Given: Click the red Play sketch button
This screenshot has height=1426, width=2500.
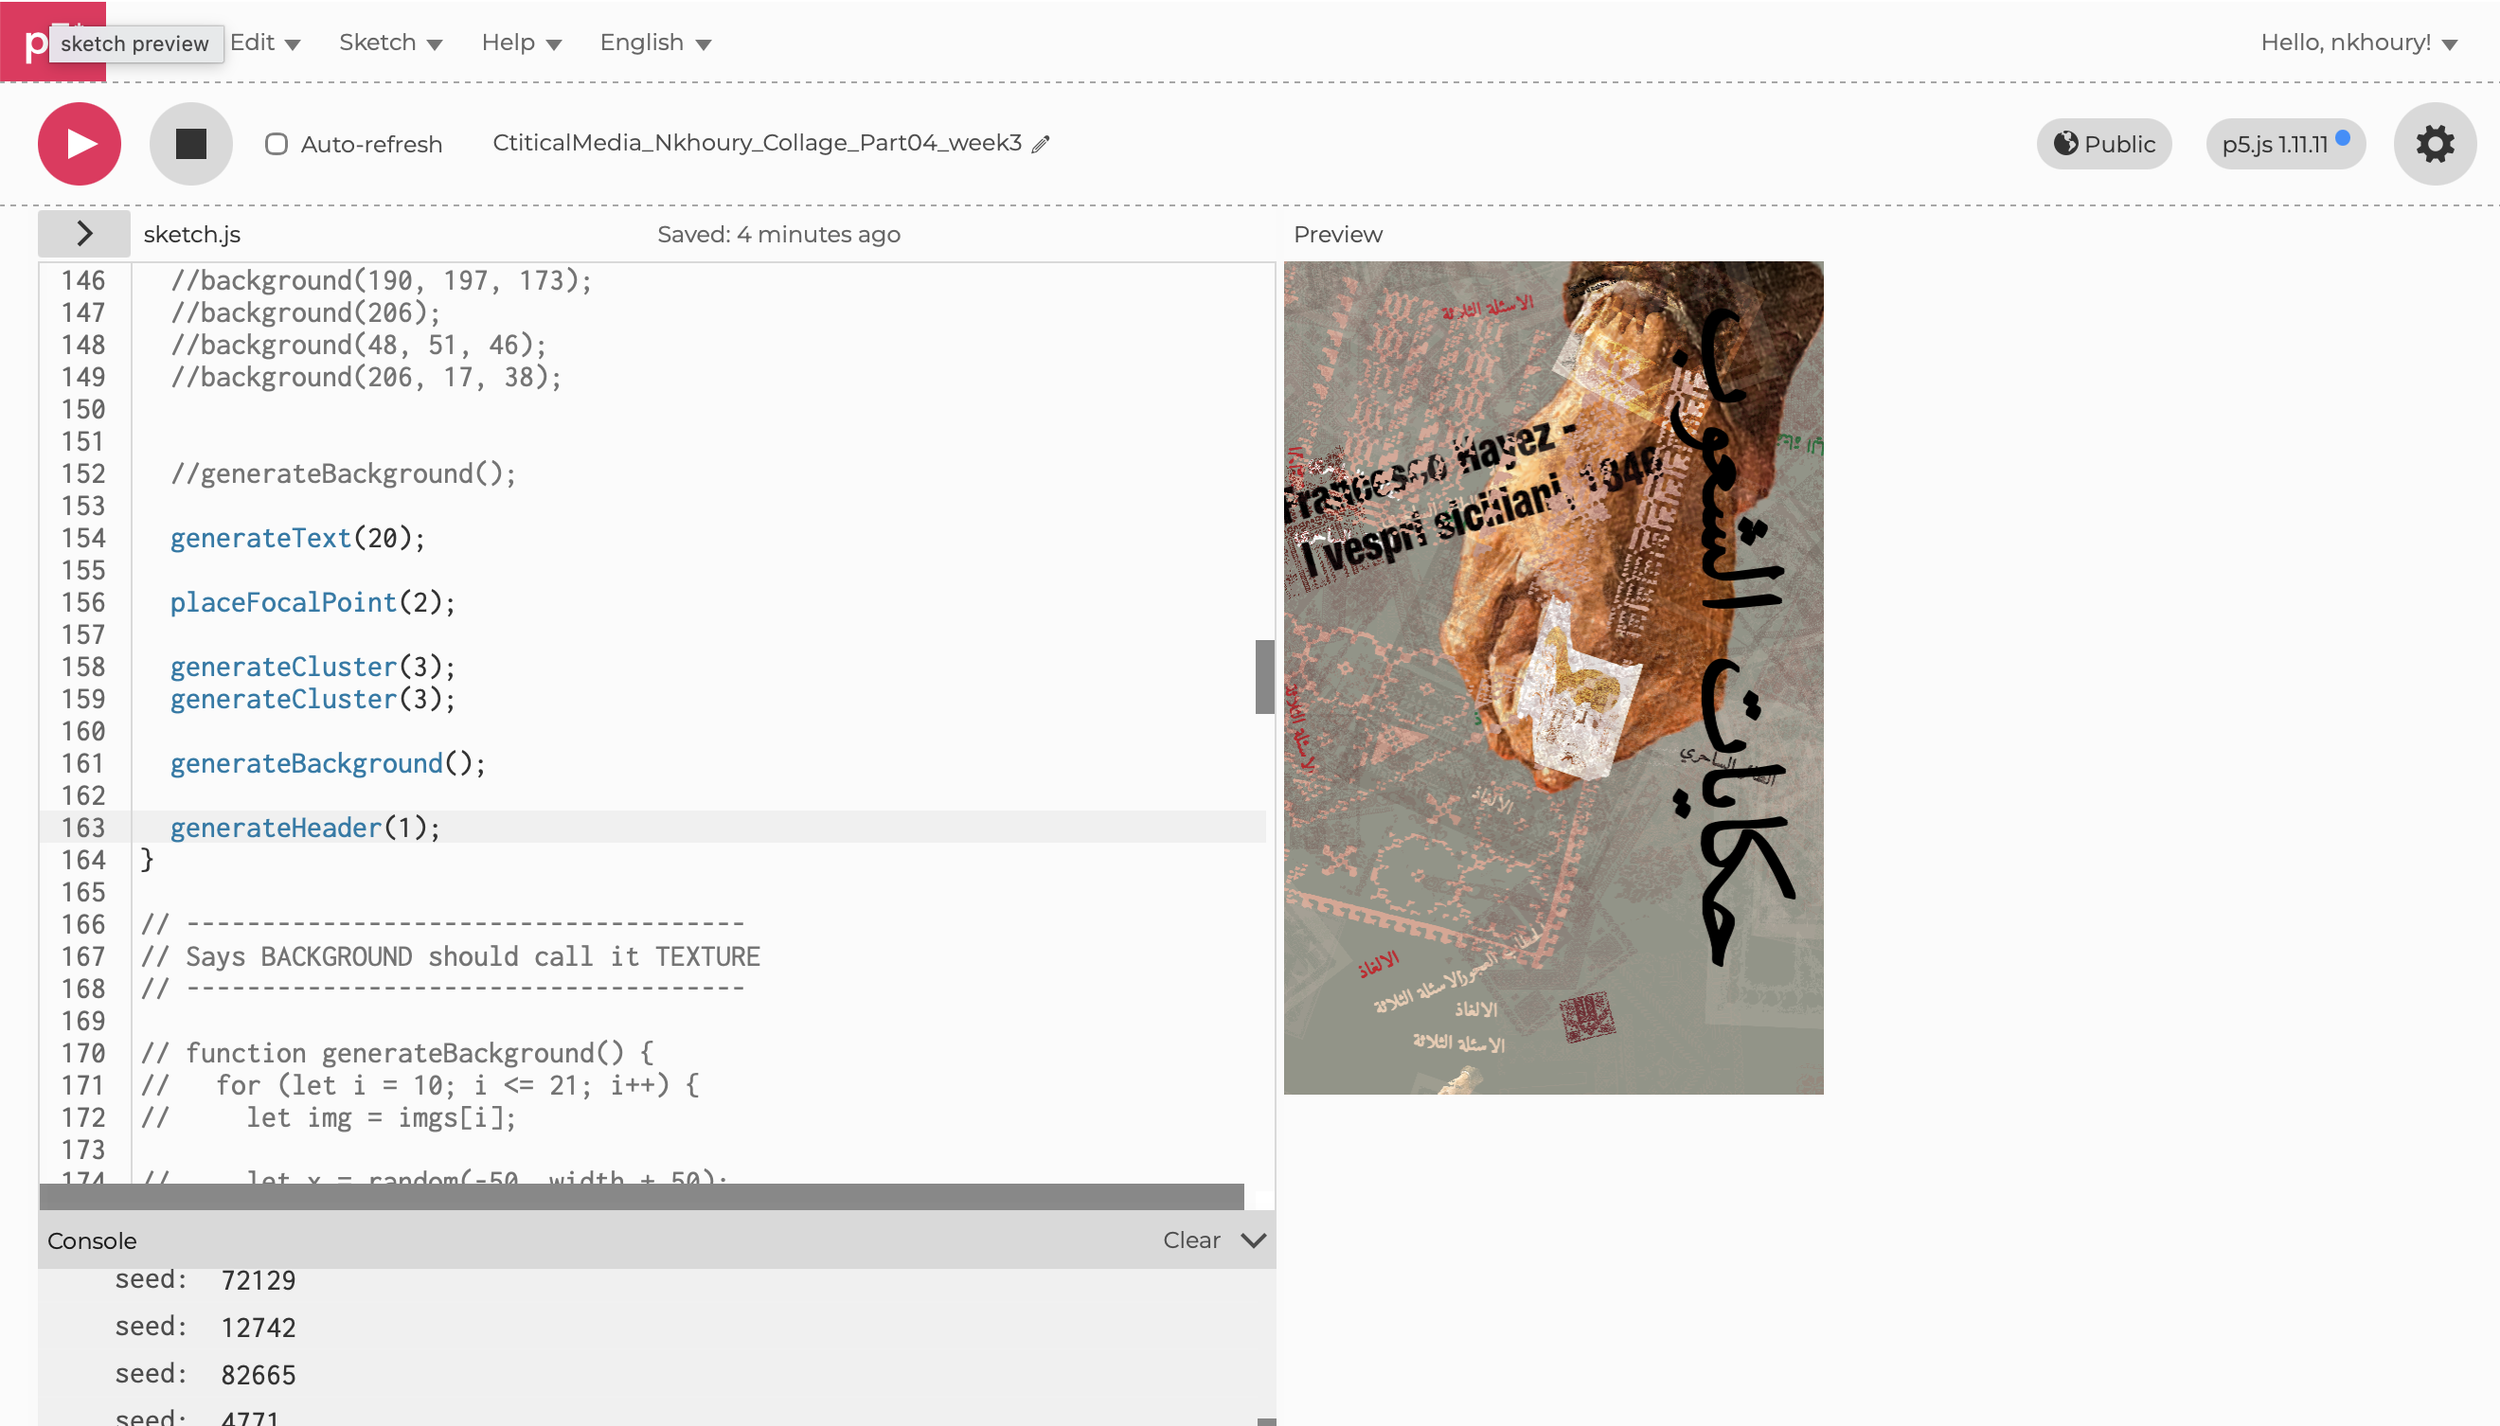Looking at the screenshot, I should (x=80, y=144).
